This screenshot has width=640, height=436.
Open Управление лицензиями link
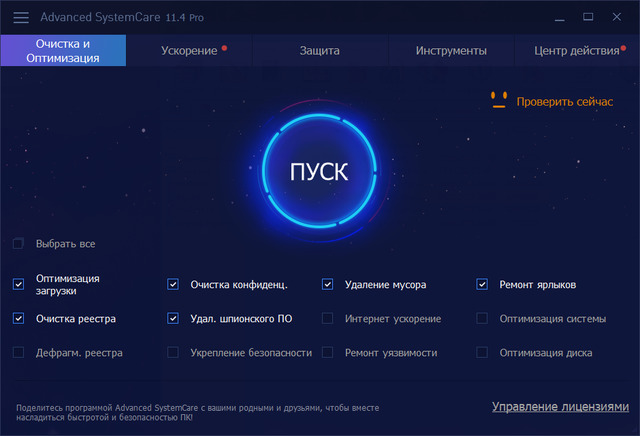pos(560,407)
